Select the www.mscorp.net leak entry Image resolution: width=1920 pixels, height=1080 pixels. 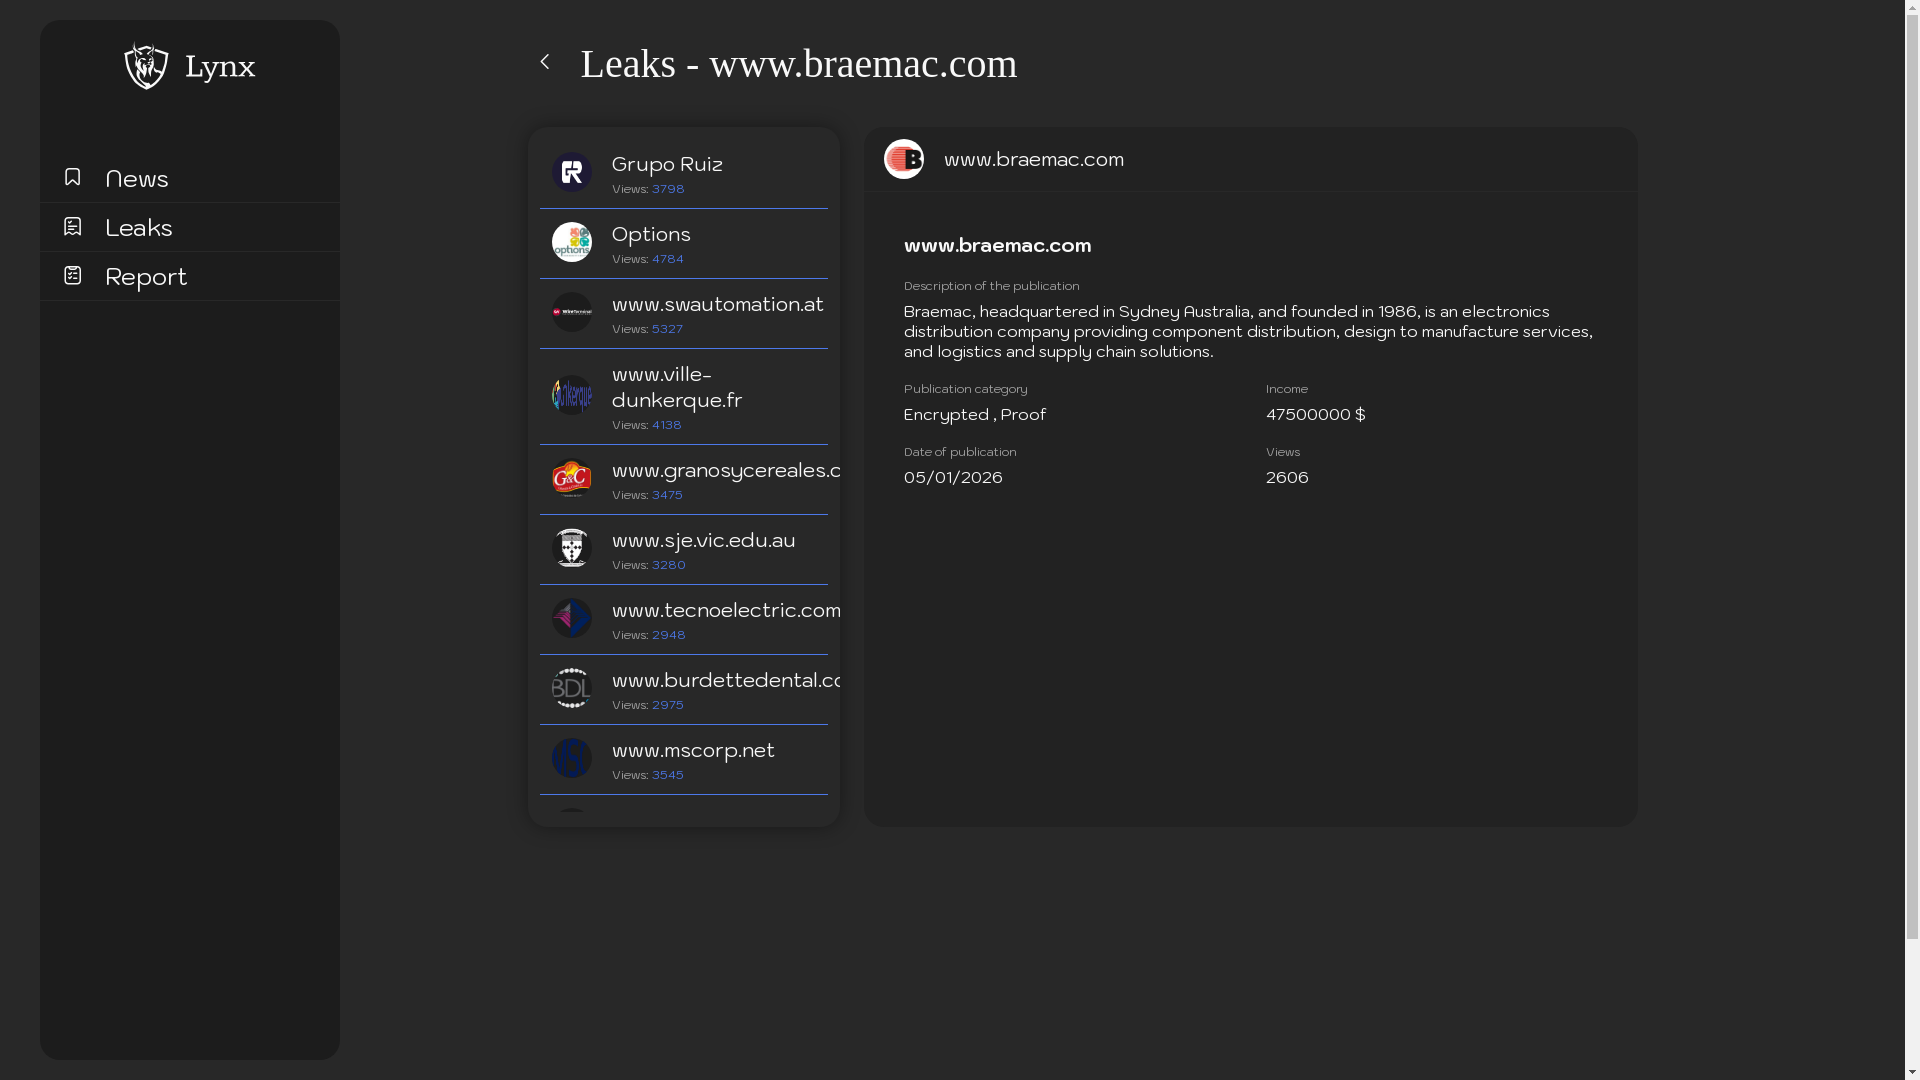click(693, 751)
